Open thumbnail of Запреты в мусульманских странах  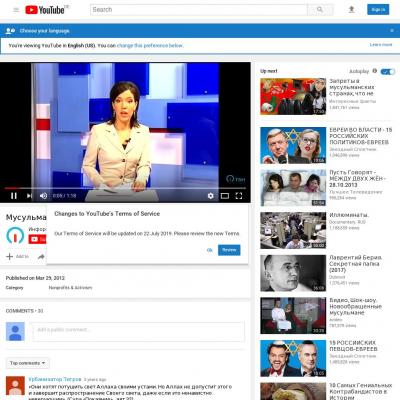click(x=293, y=96)
